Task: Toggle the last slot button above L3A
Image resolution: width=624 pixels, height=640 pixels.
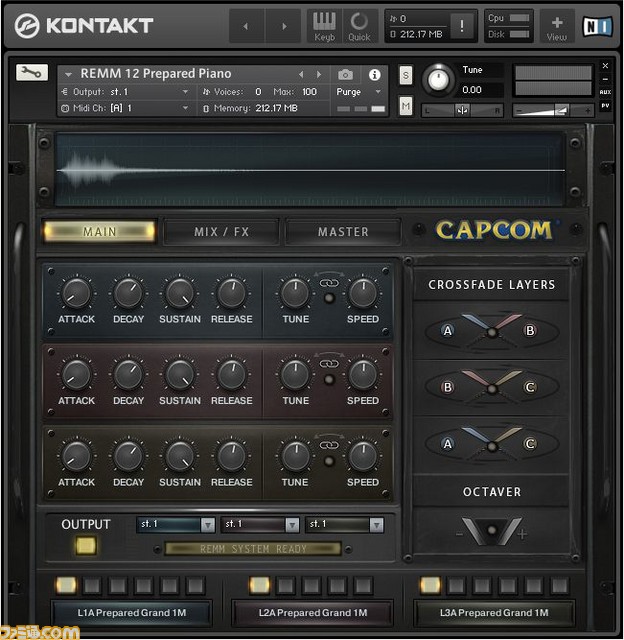Action: (x=560, y=586)
